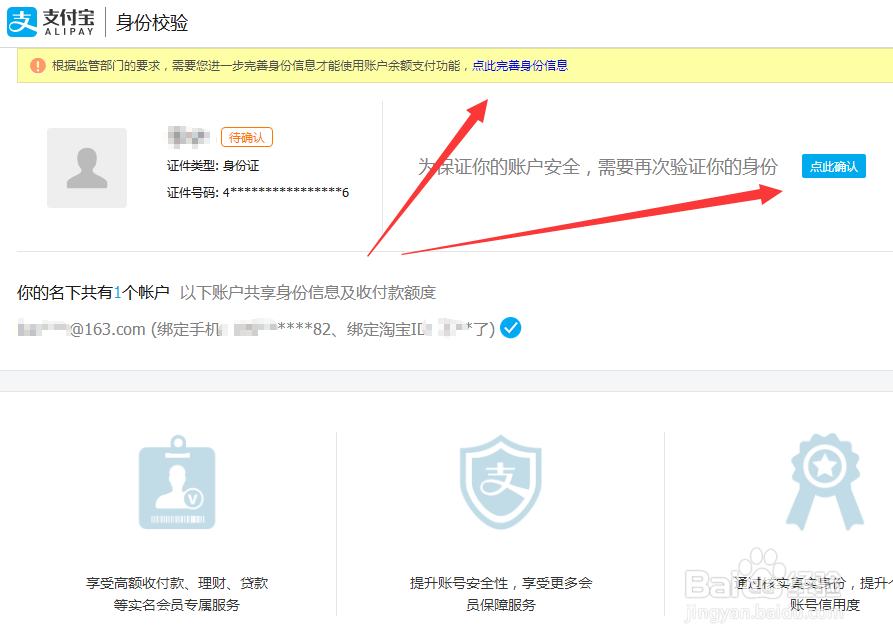Click the ID badge card icon
The image size is (893, 643).
point(177,483)
